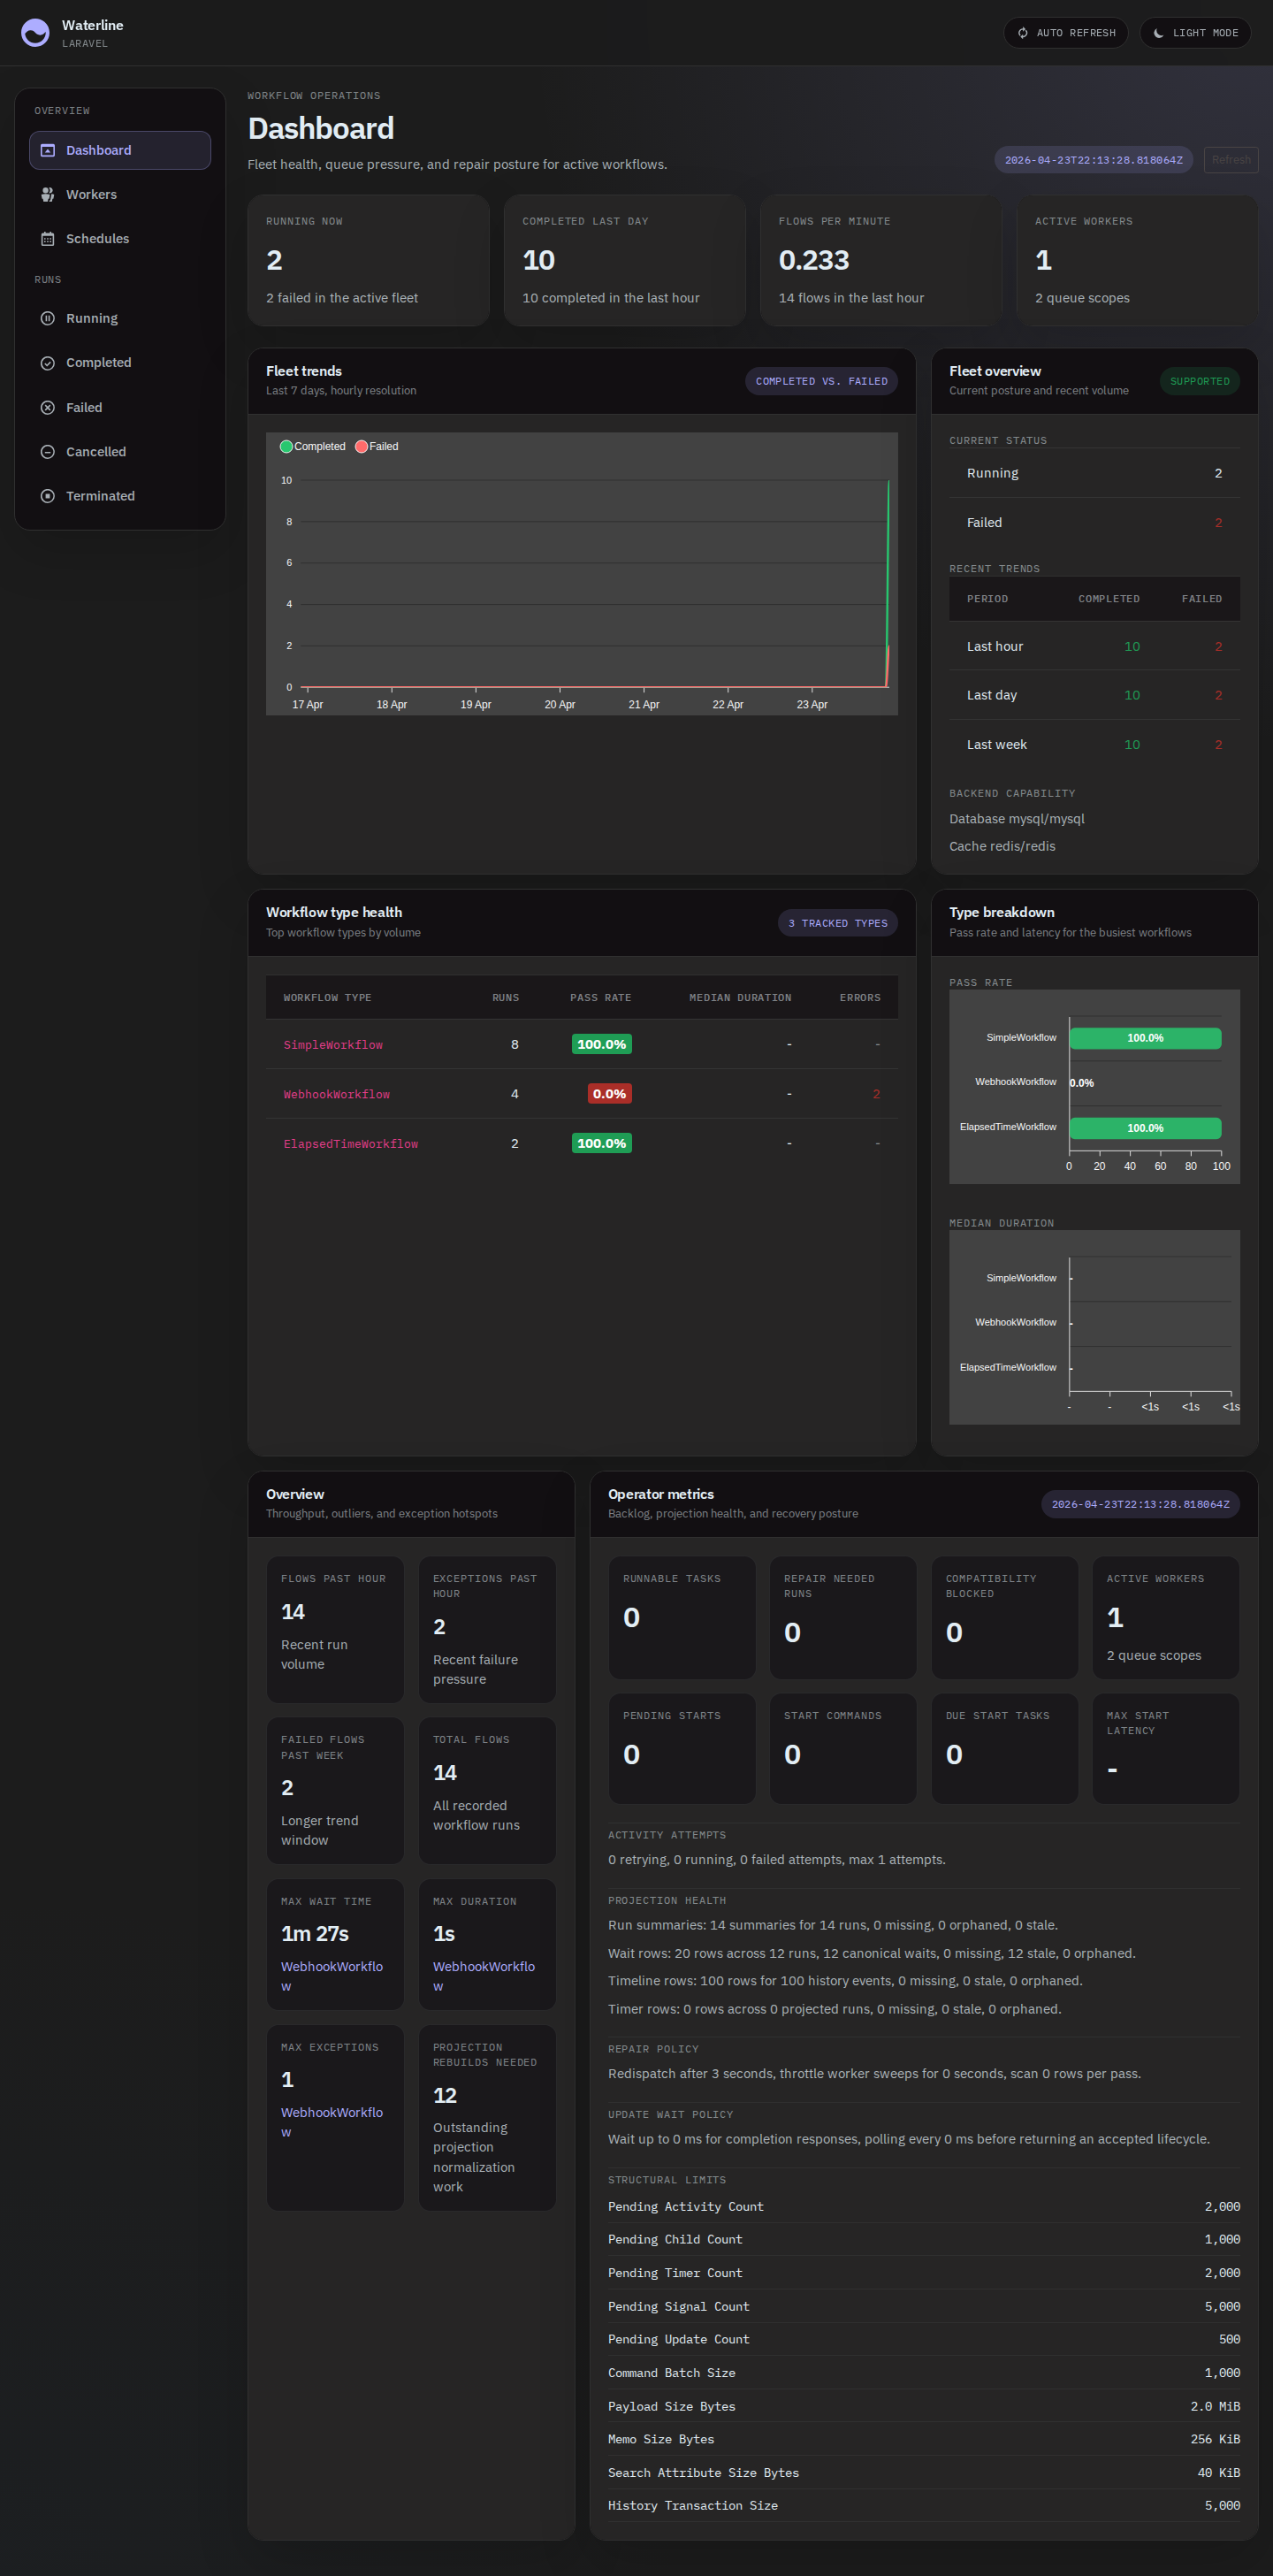Click the Exceptions Past Hour card
1273x2576 pixels.
(x=487, y=1630)
